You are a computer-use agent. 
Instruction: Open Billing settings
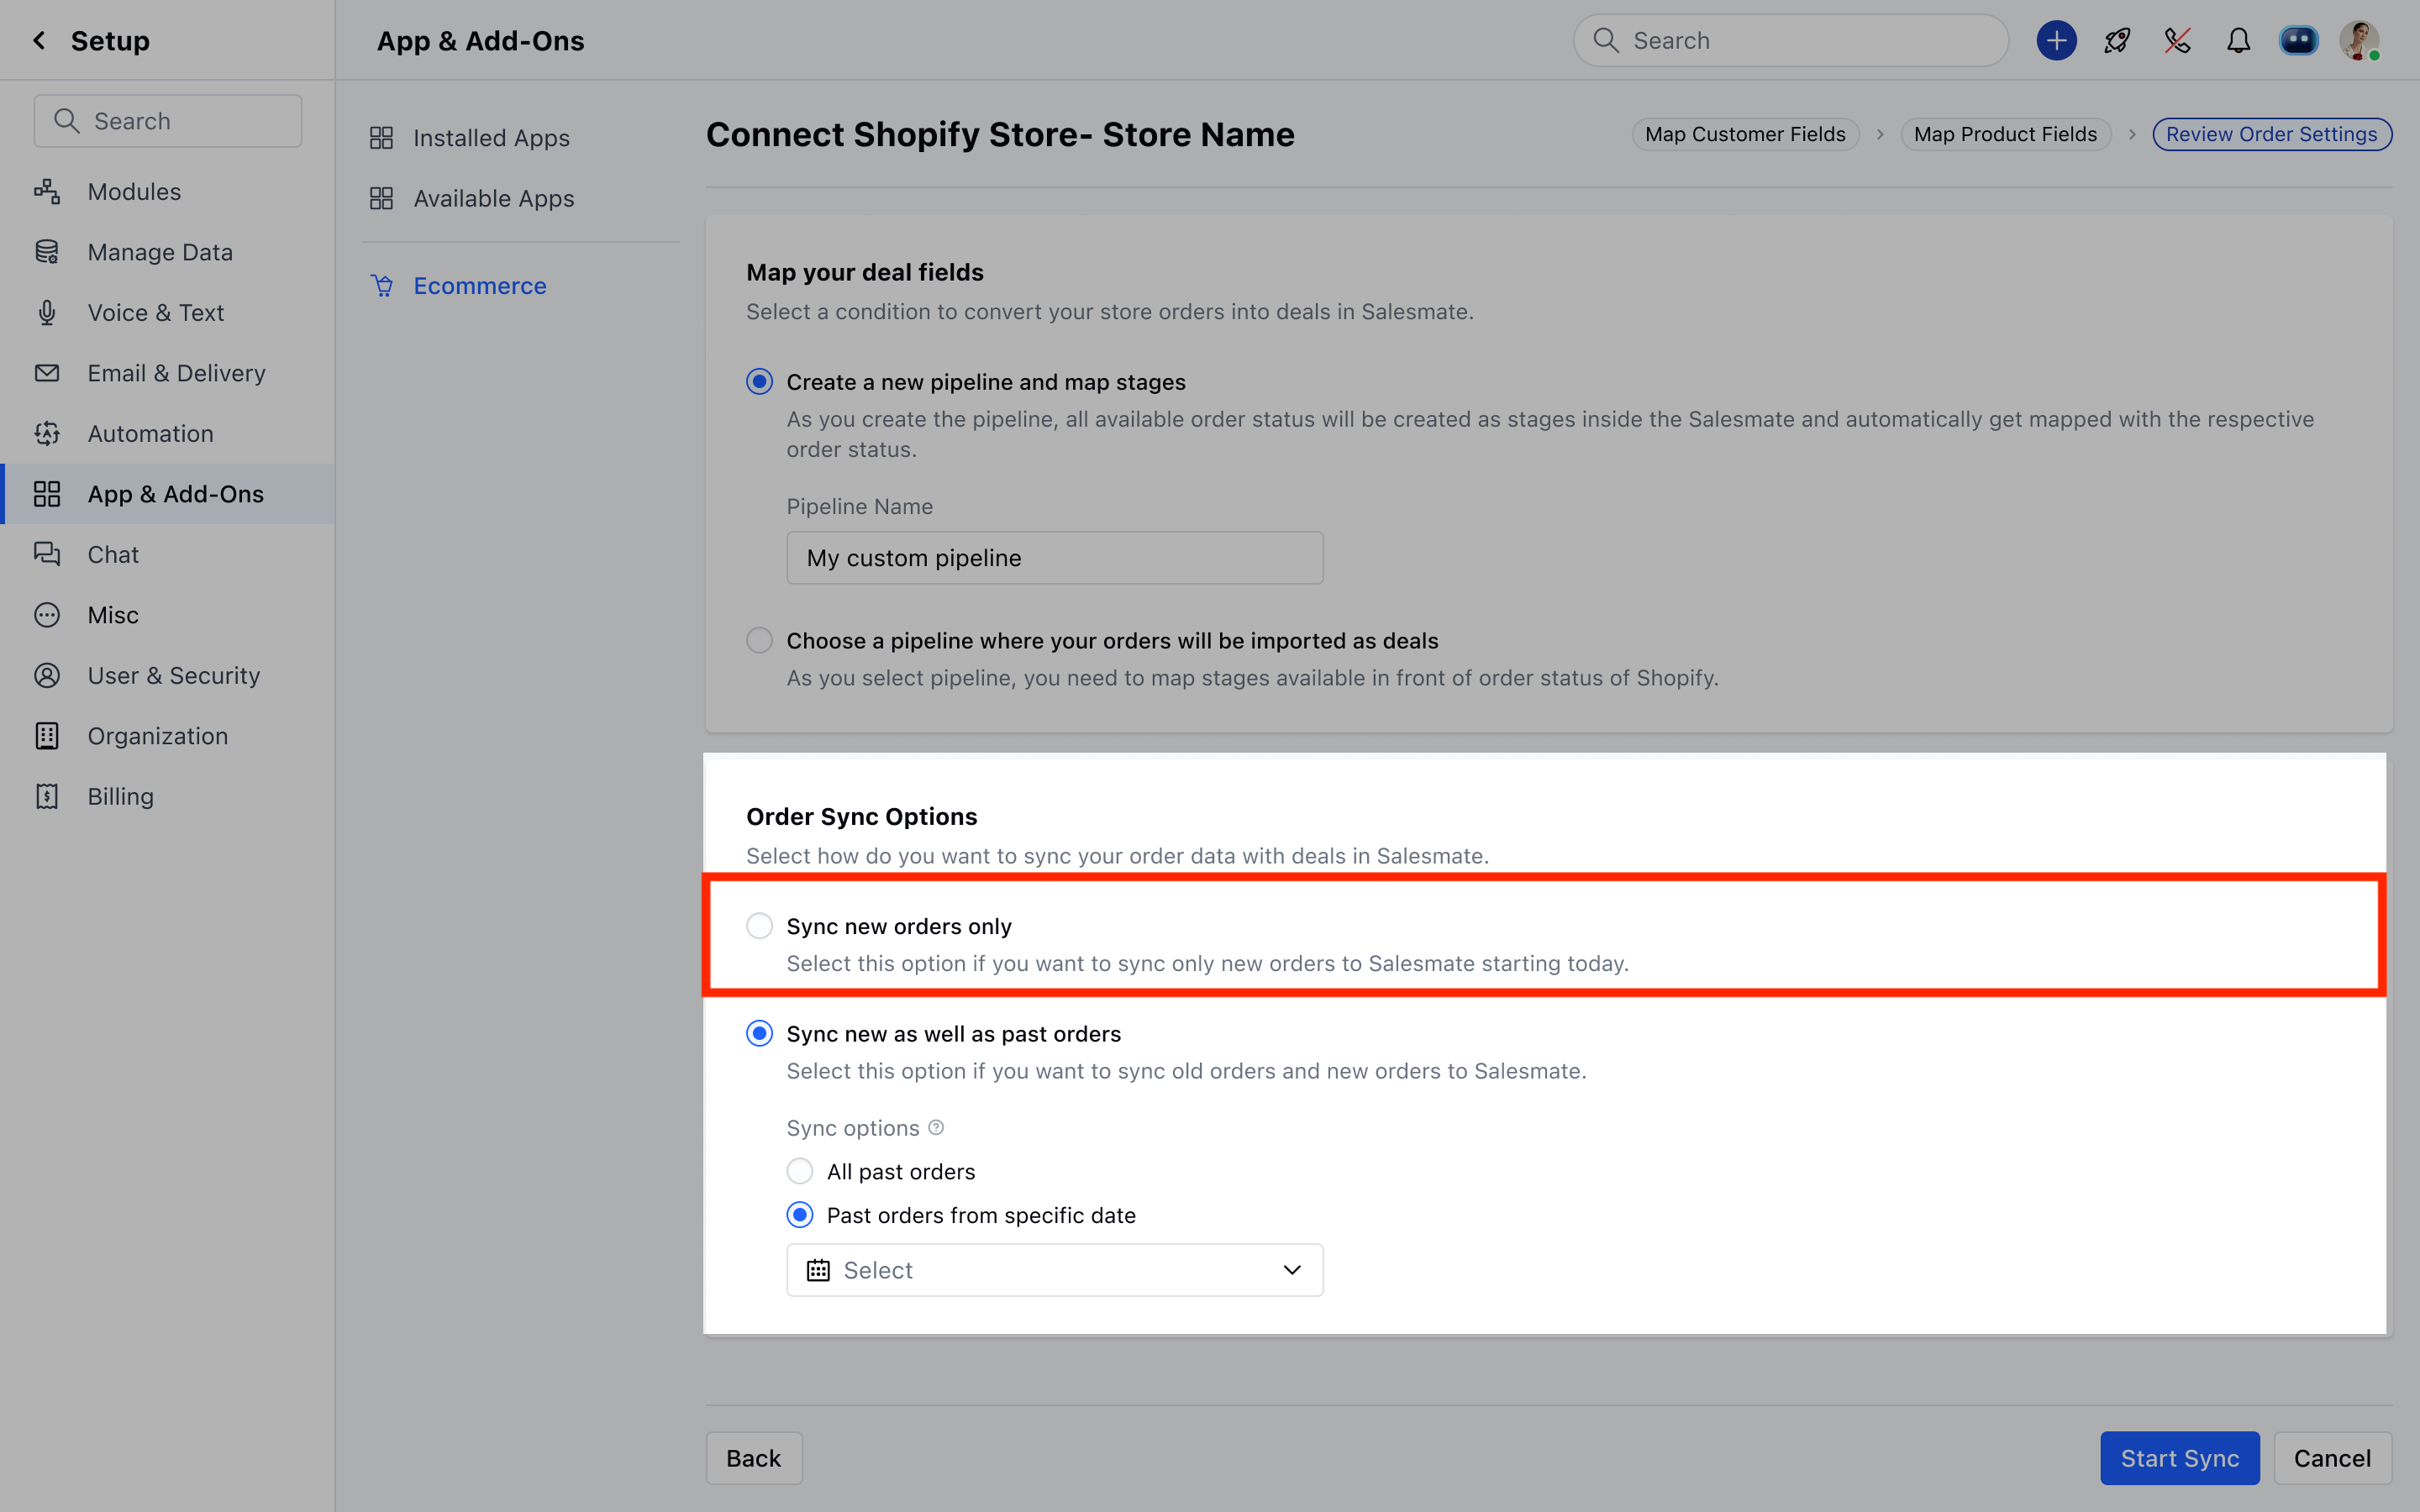tap(121, 796)
